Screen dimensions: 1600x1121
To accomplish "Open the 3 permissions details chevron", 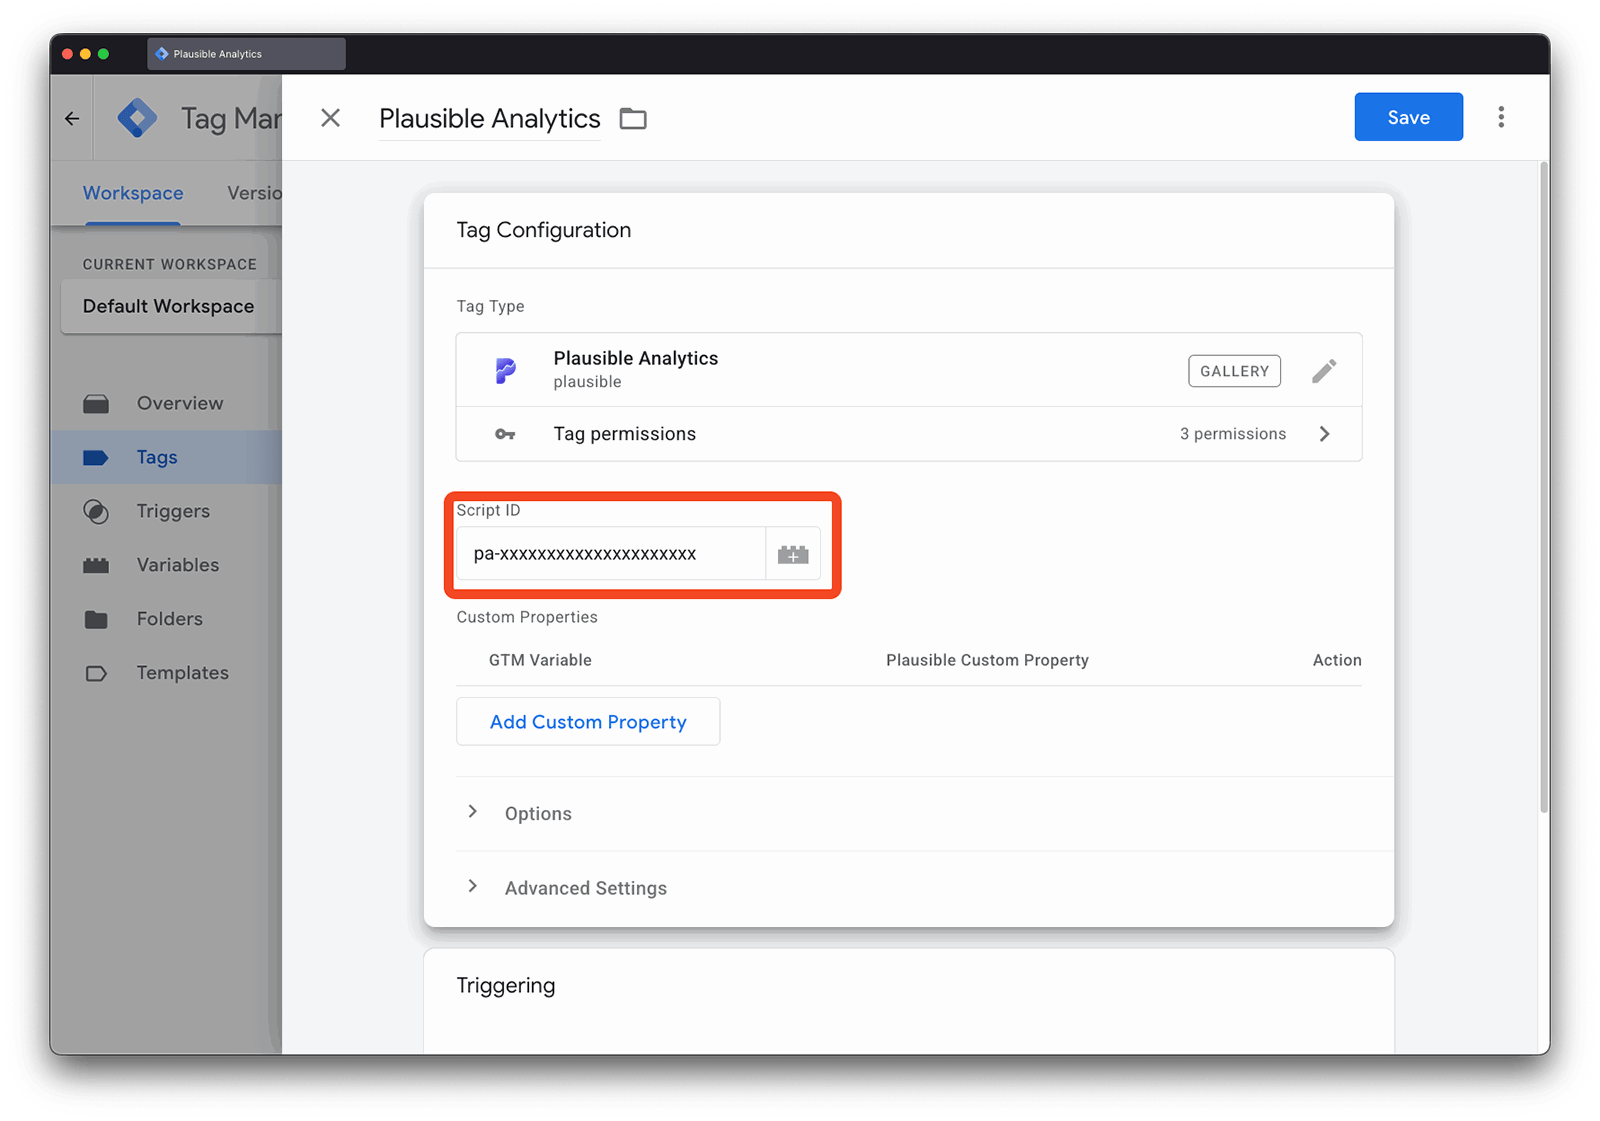I will (x=1325, y=433).
